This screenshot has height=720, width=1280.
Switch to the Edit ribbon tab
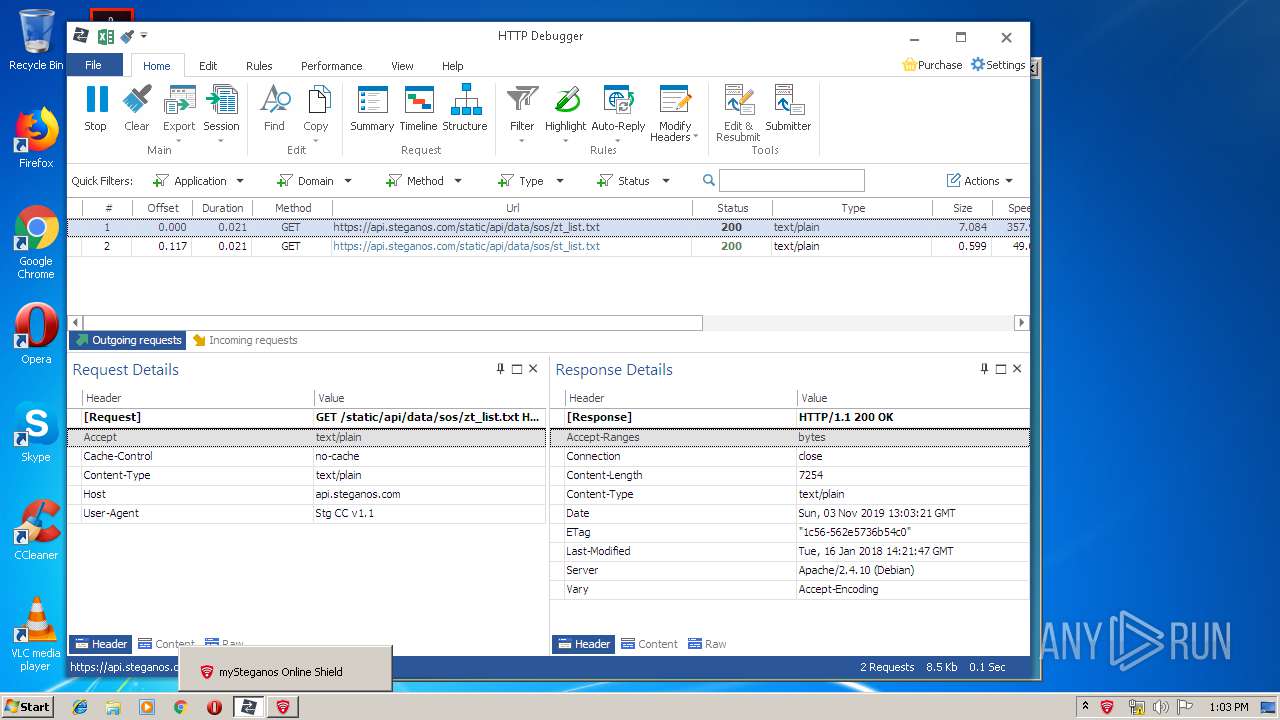(208, 66)
